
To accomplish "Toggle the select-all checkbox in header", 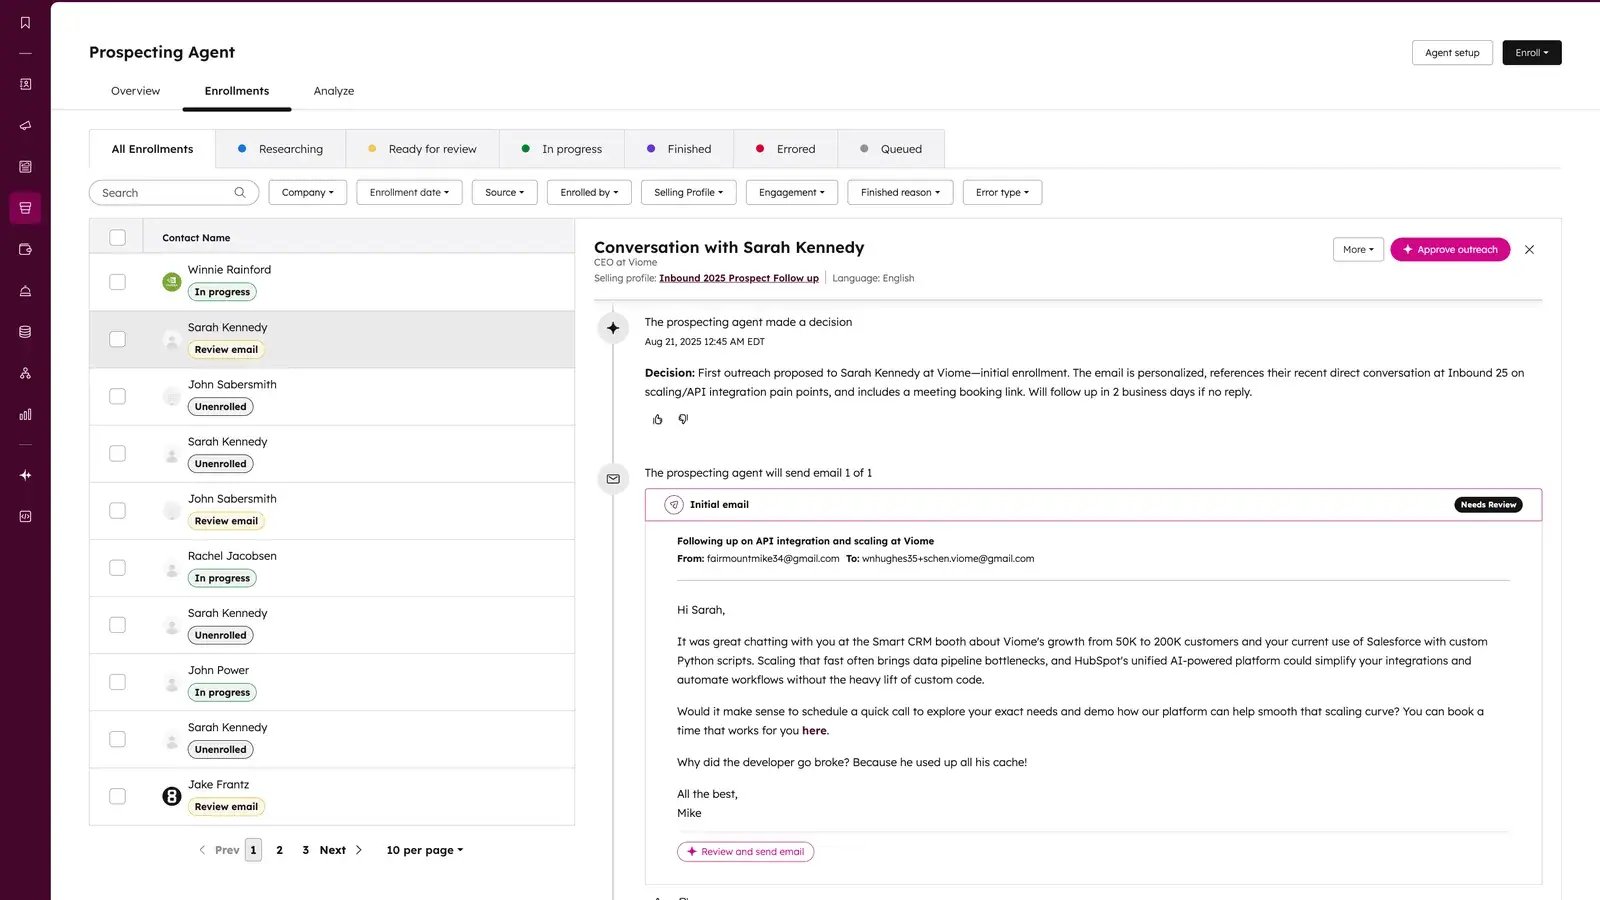I will 118,238.
